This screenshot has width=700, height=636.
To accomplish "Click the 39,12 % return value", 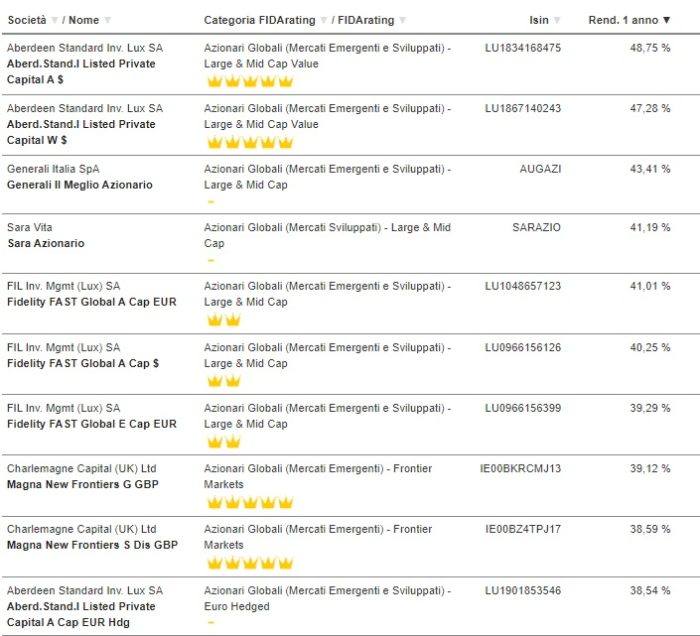I will click(x=650, y=469).
